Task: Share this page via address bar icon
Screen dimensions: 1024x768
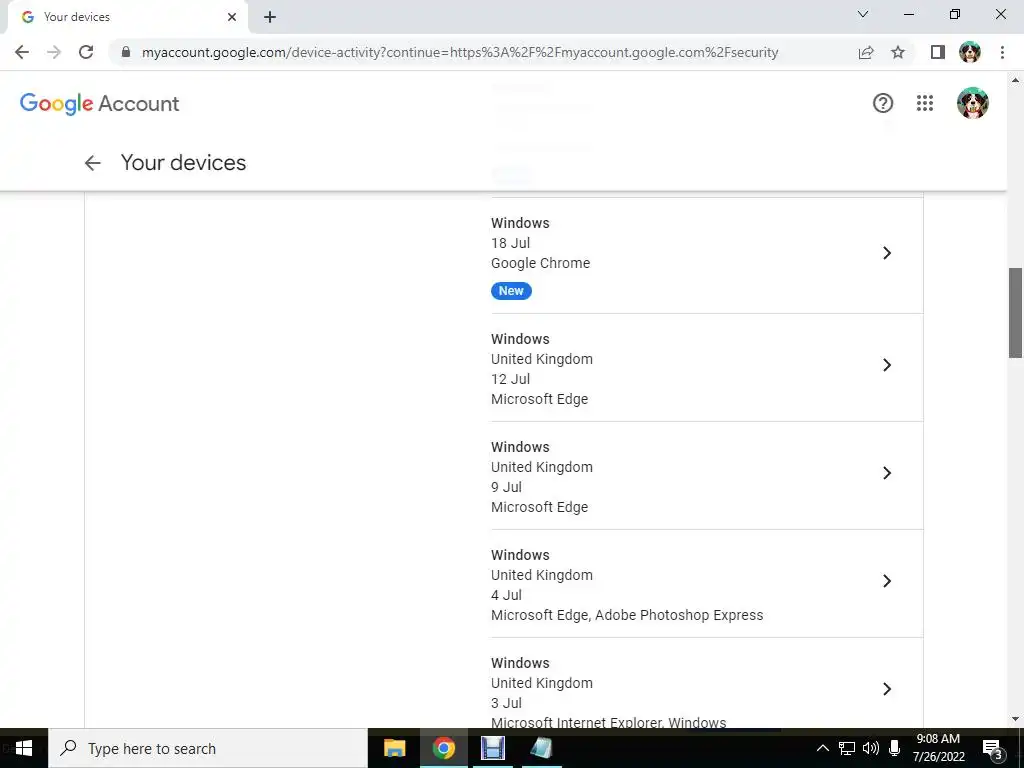Action: pyautogui.click(x=866, y=52)
